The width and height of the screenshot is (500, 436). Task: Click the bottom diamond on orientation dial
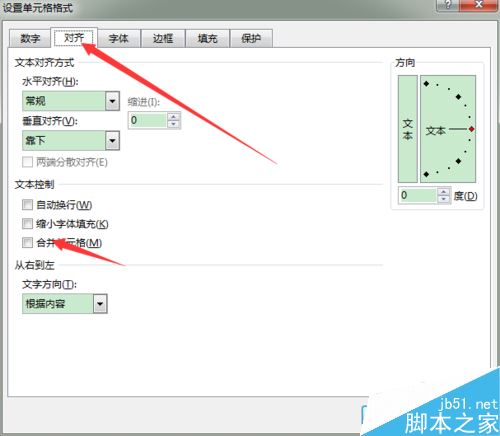point(426,174)
